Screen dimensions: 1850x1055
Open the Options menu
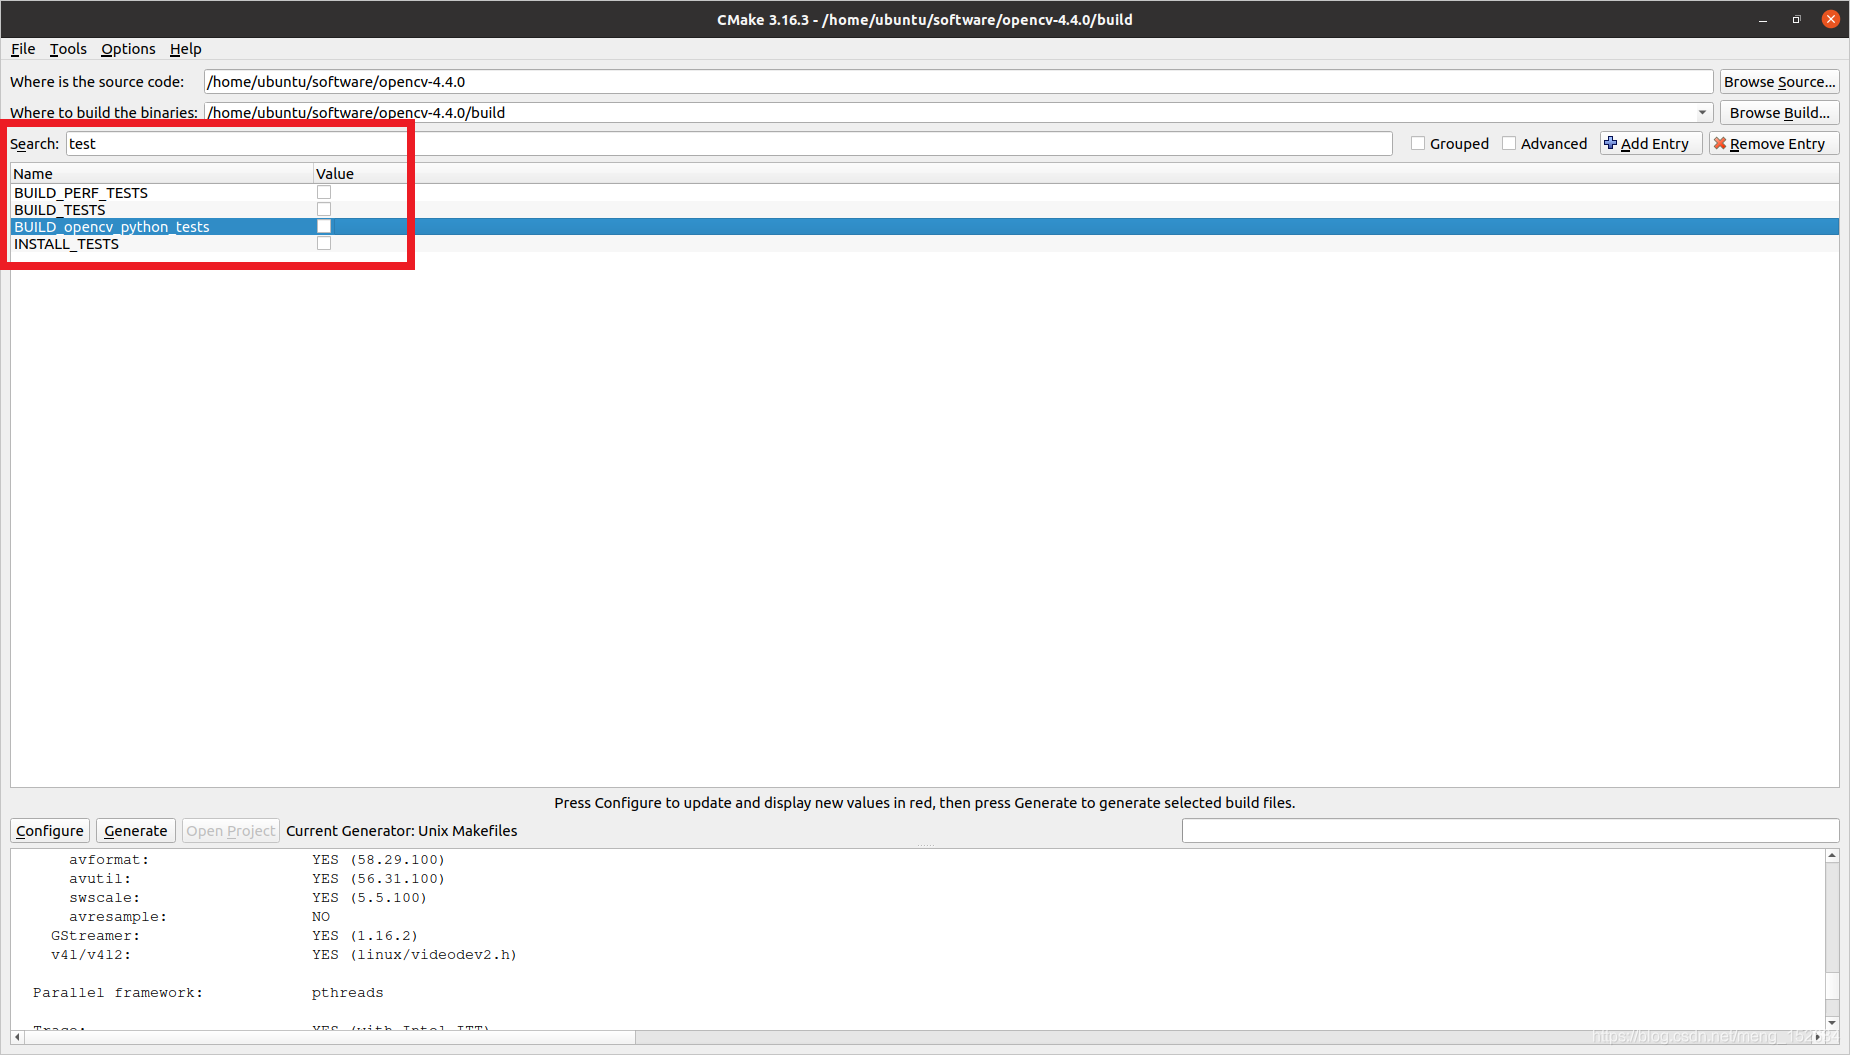point(128,49)
